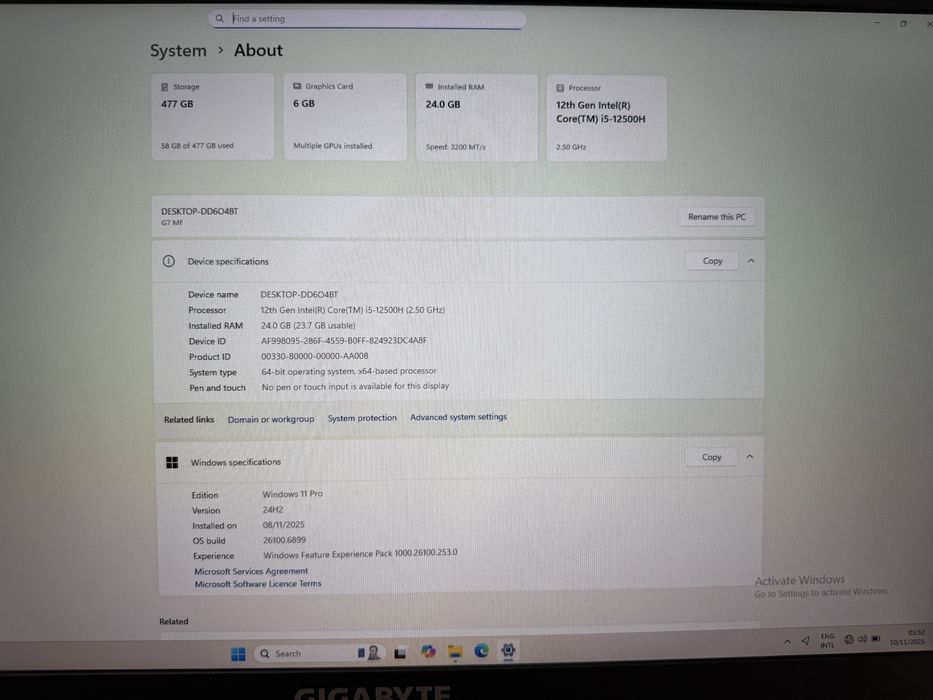Image resolution: width=933 pixels, height=700 pixels.
Task: Copy the Windows specifications
Action: click(x=711, y=457)
